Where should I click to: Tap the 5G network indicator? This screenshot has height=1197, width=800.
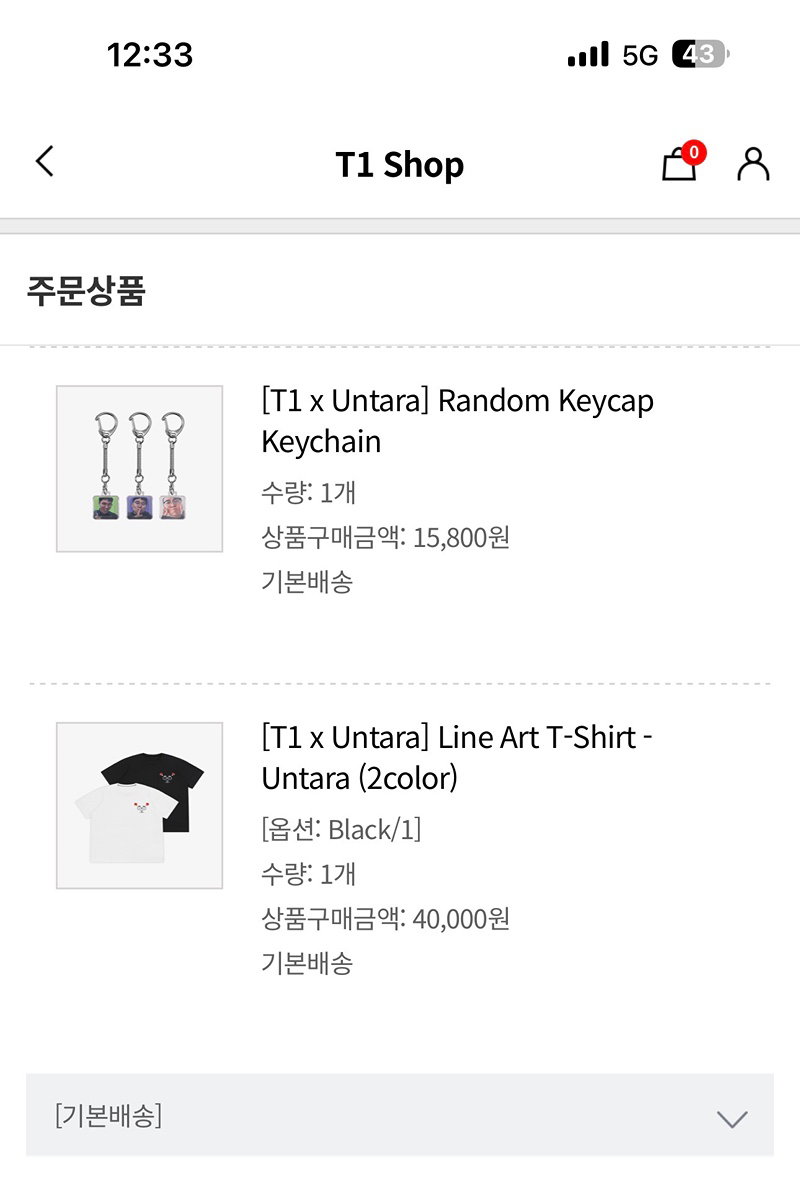tap(640, 55)
